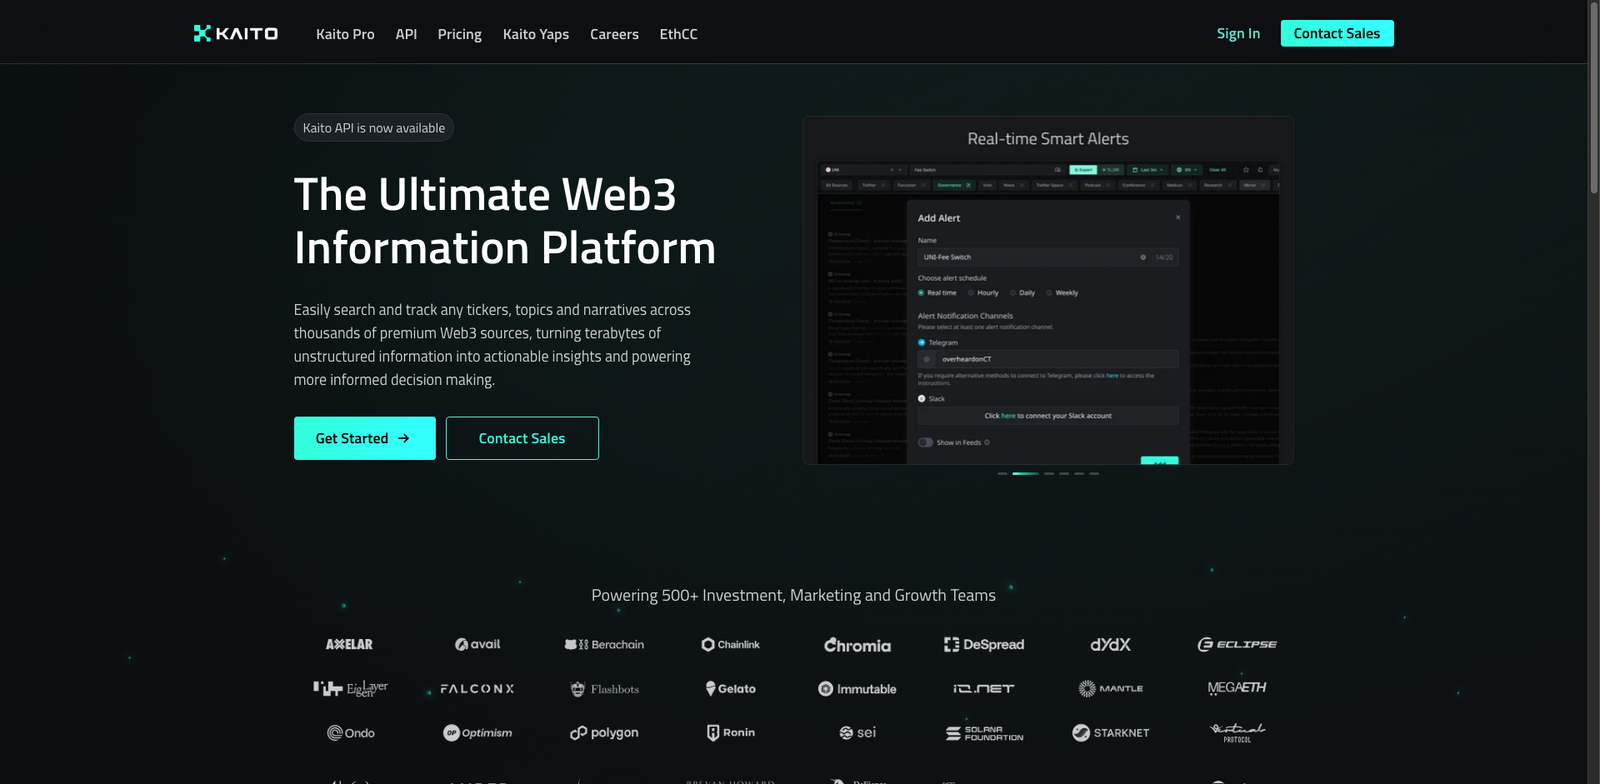Select the active highlighted carousel indicator

[x=1026, y=474]
